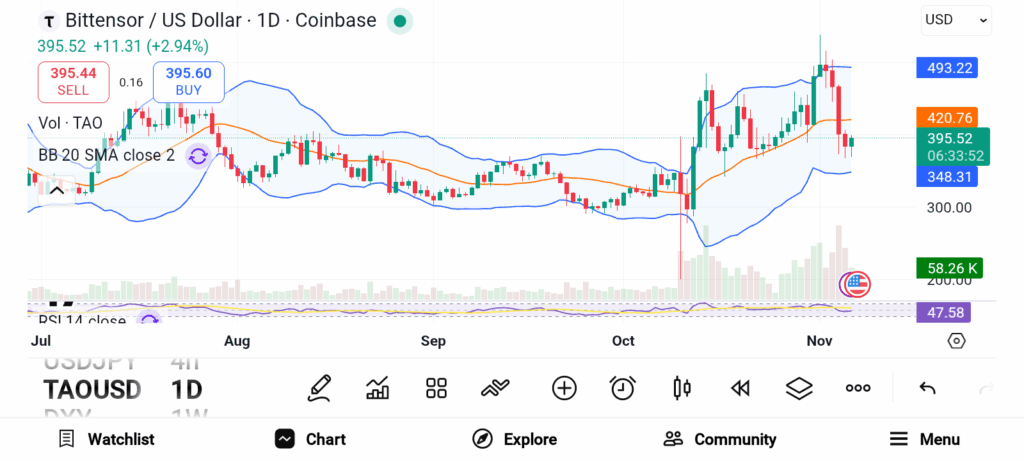Select the 1D timeframe next to TAOUSD
This screenshot has width=1024, height=461.
coord(186,389)
